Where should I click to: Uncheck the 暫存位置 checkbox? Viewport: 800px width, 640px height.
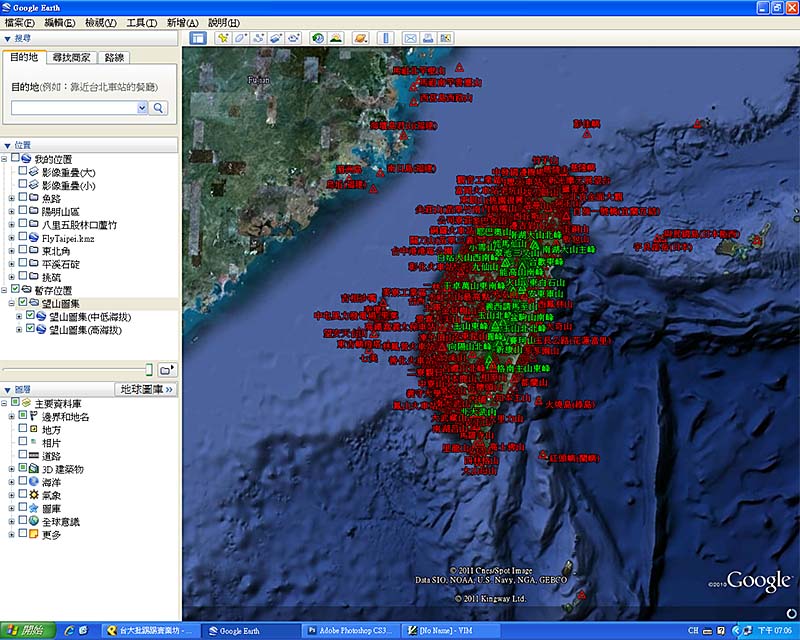coord(15,289)
